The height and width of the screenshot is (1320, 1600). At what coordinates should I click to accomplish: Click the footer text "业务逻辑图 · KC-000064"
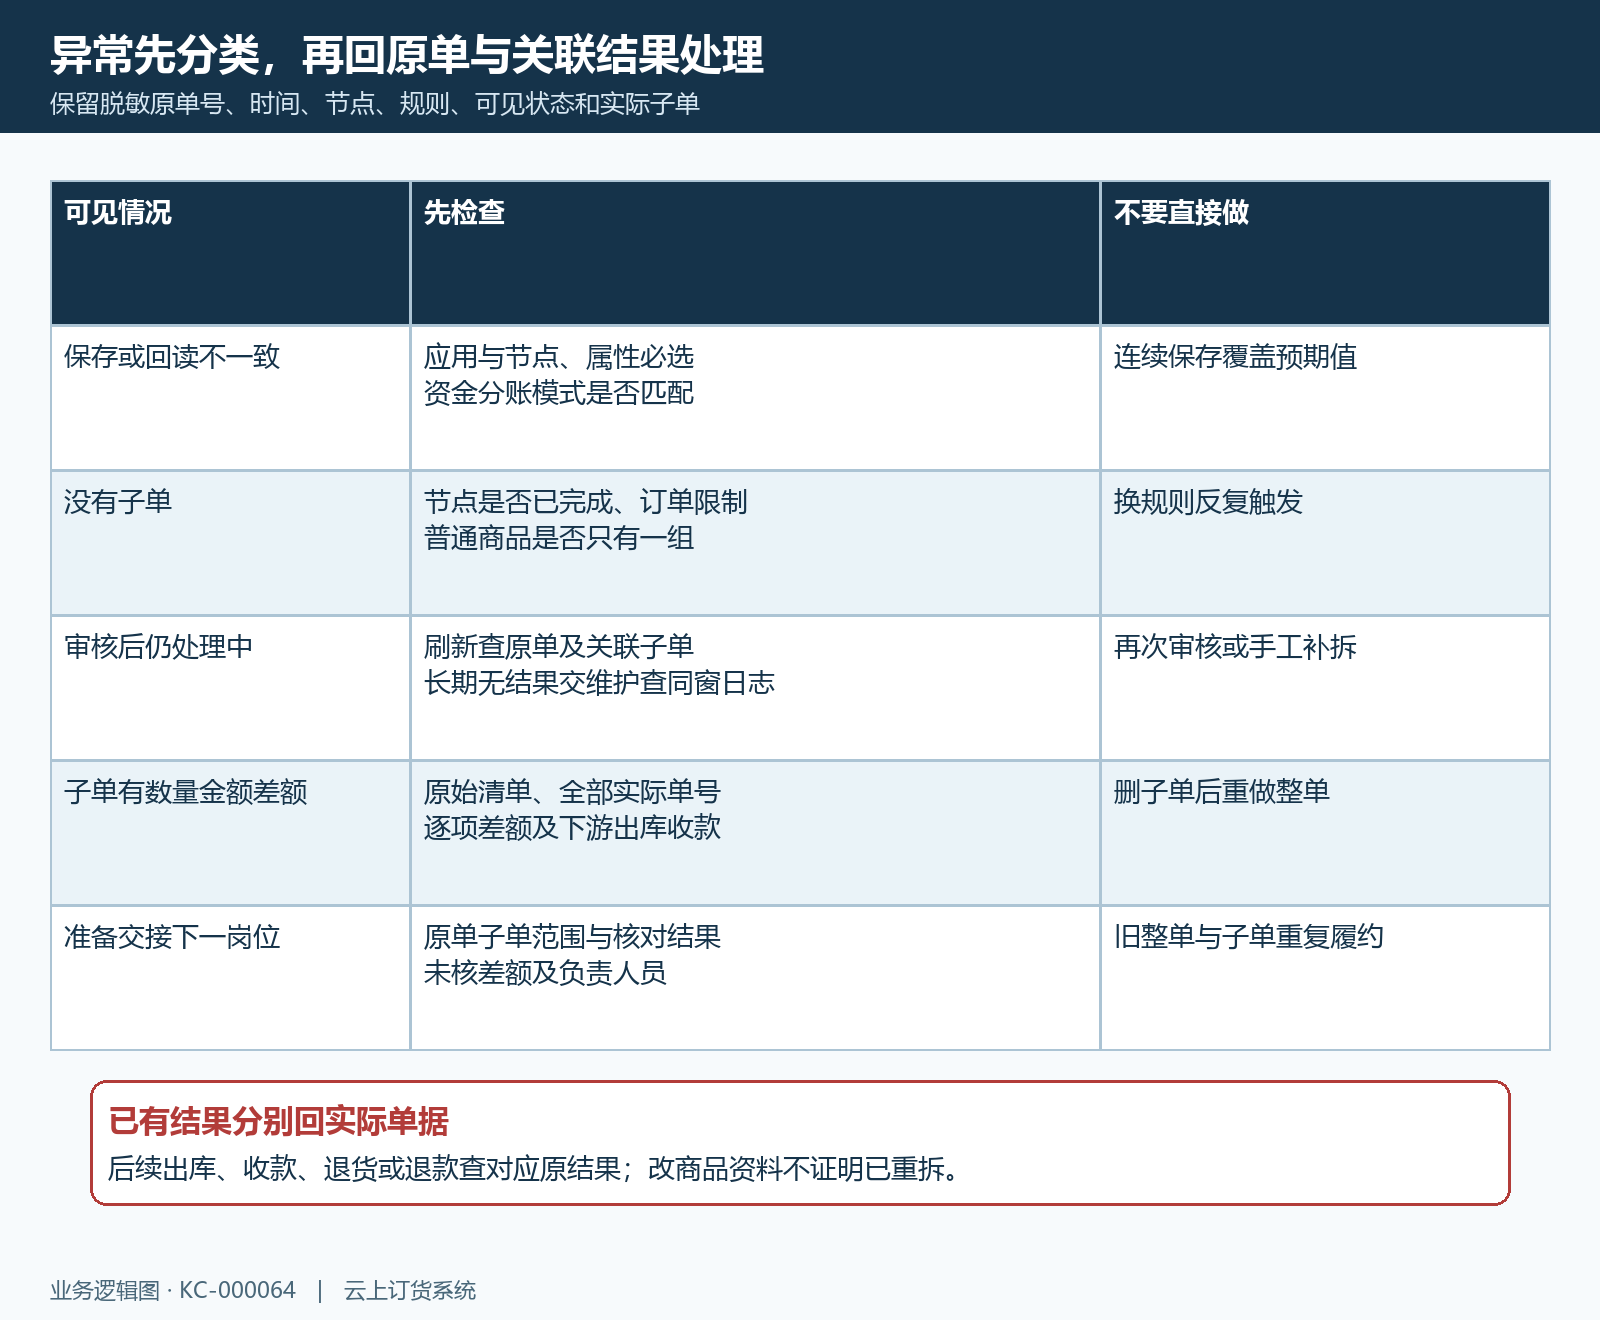(173, 1291)
